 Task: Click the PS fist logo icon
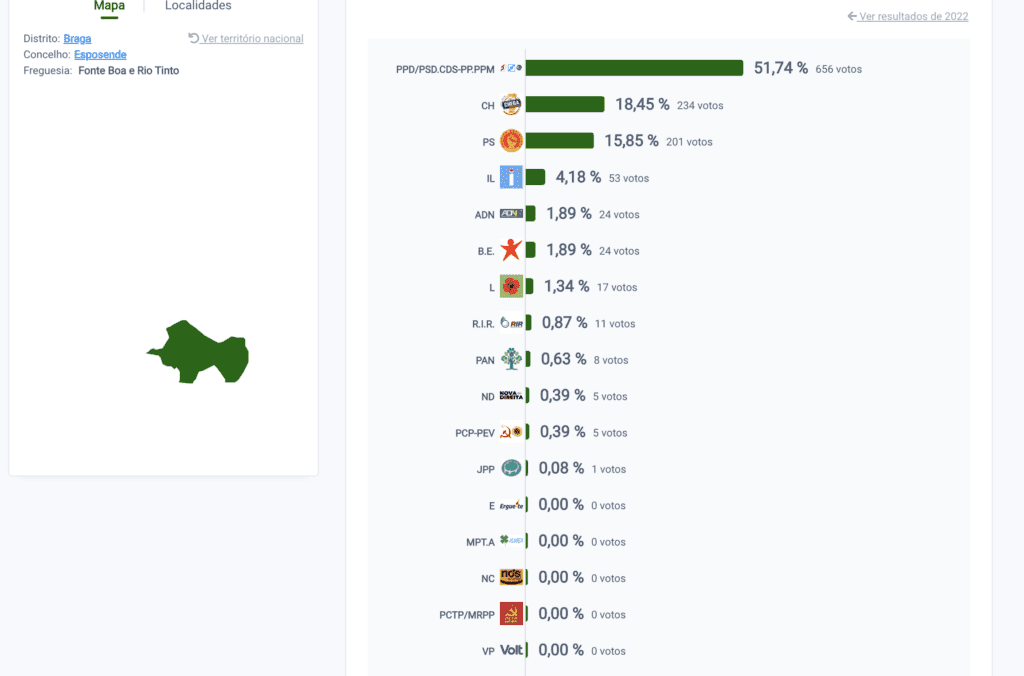511,141
